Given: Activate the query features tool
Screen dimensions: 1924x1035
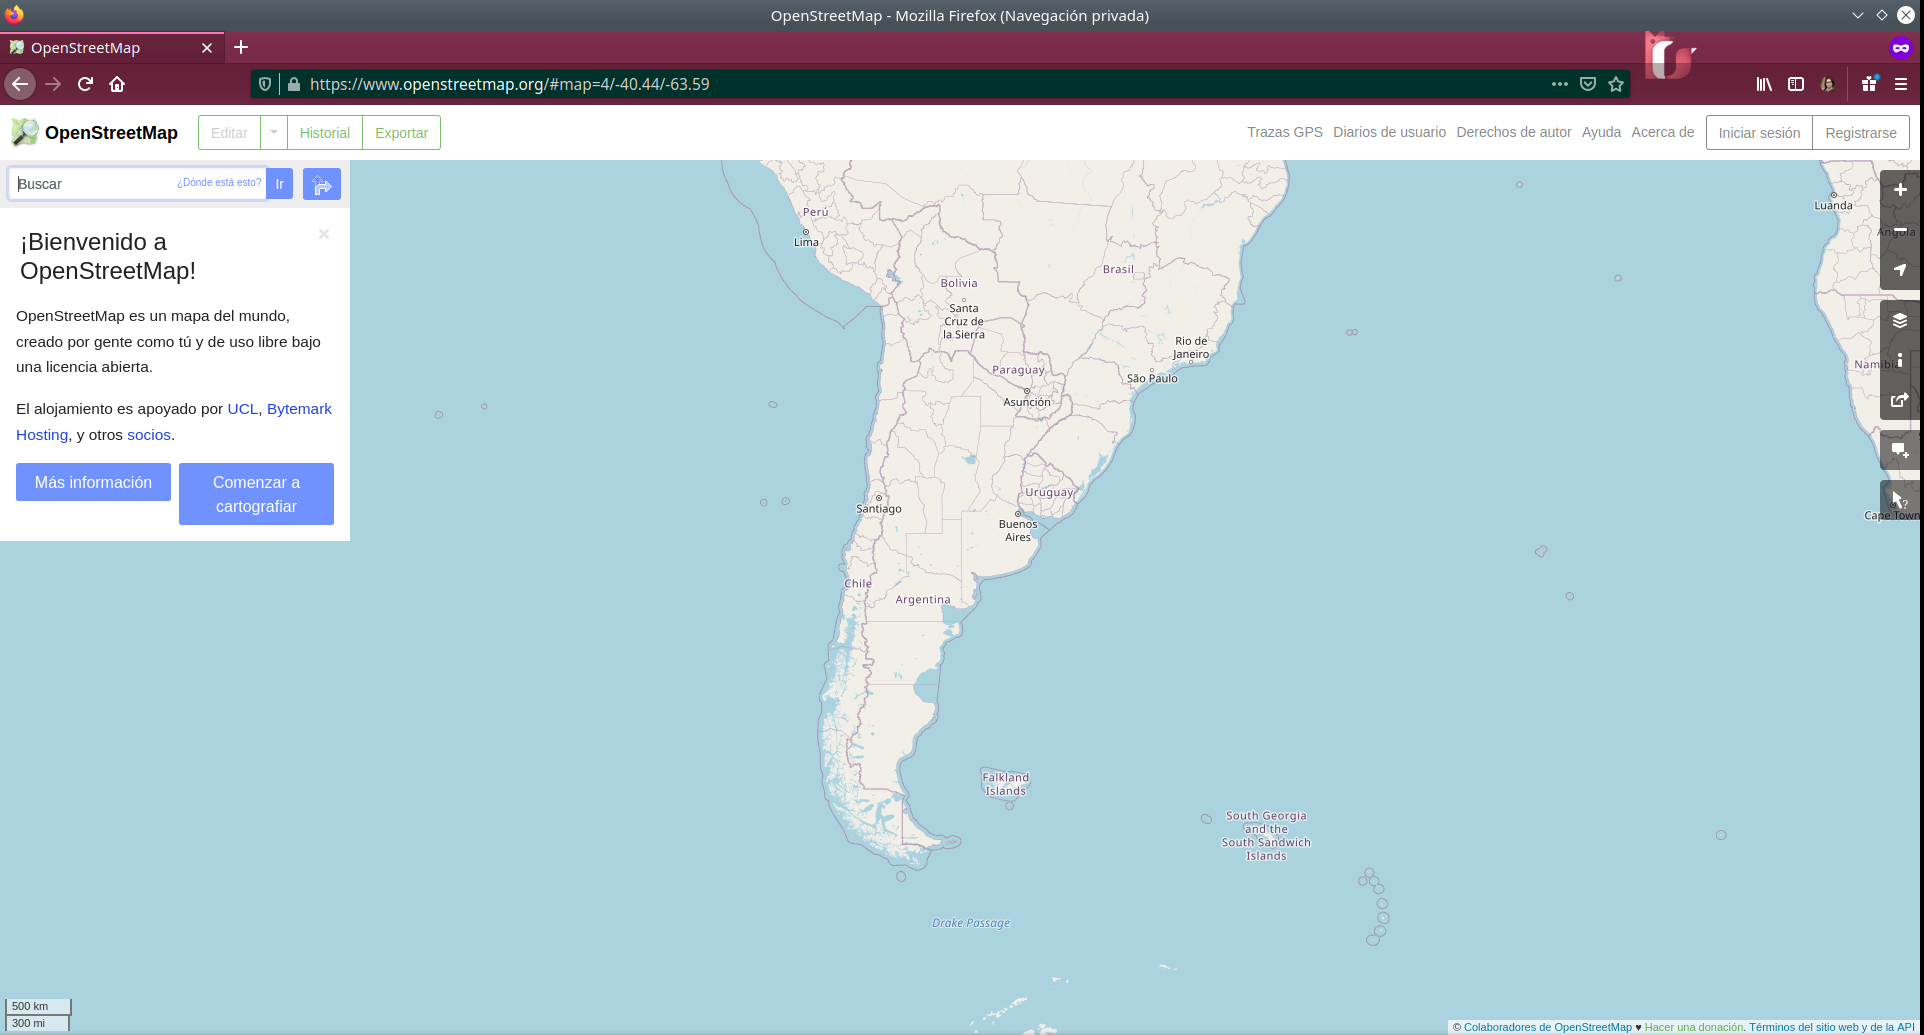Looking at the screenshot, I should pos(1900,499).
